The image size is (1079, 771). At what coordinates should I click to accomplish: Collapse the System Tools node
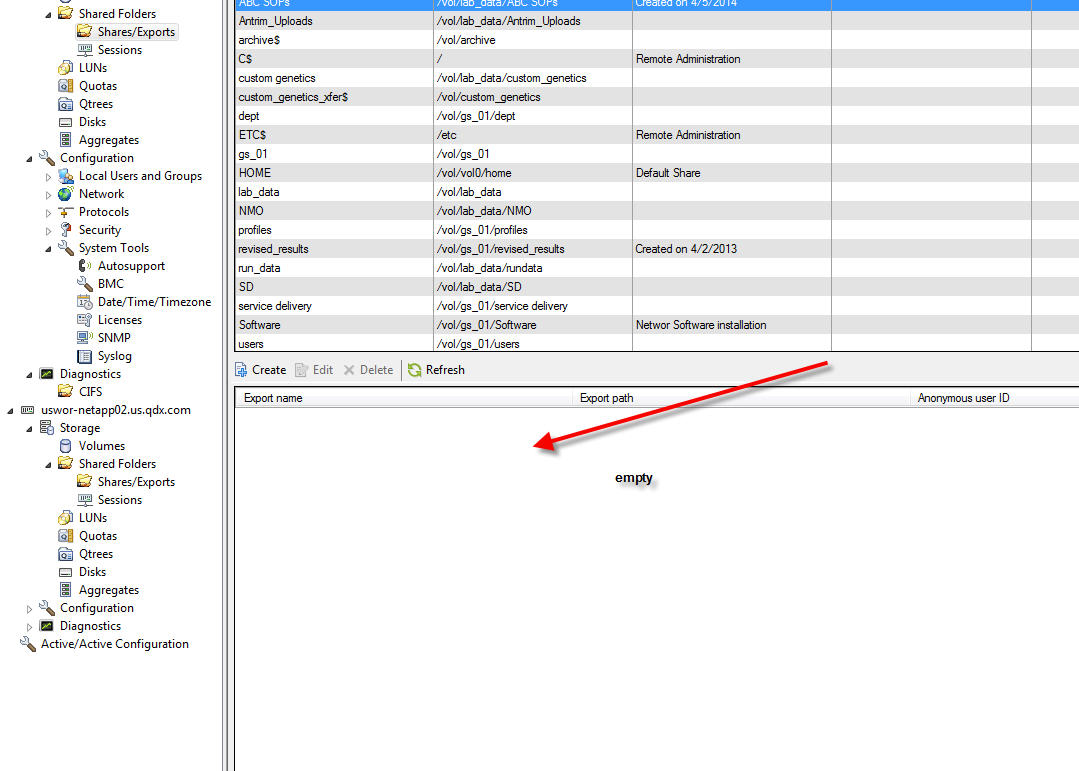point(48,248)
